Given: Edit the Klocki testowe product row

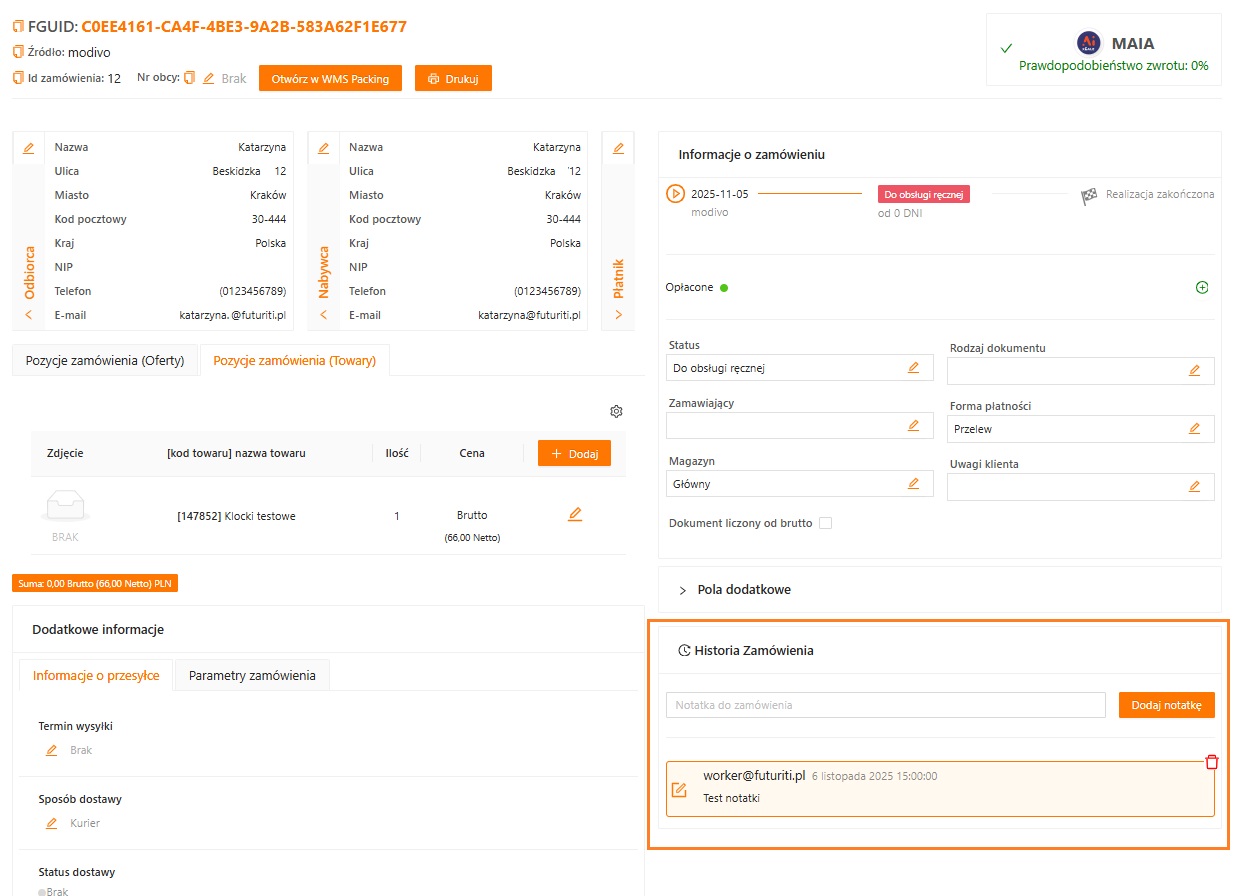Looking at the screenshot, I should point(574,514).
